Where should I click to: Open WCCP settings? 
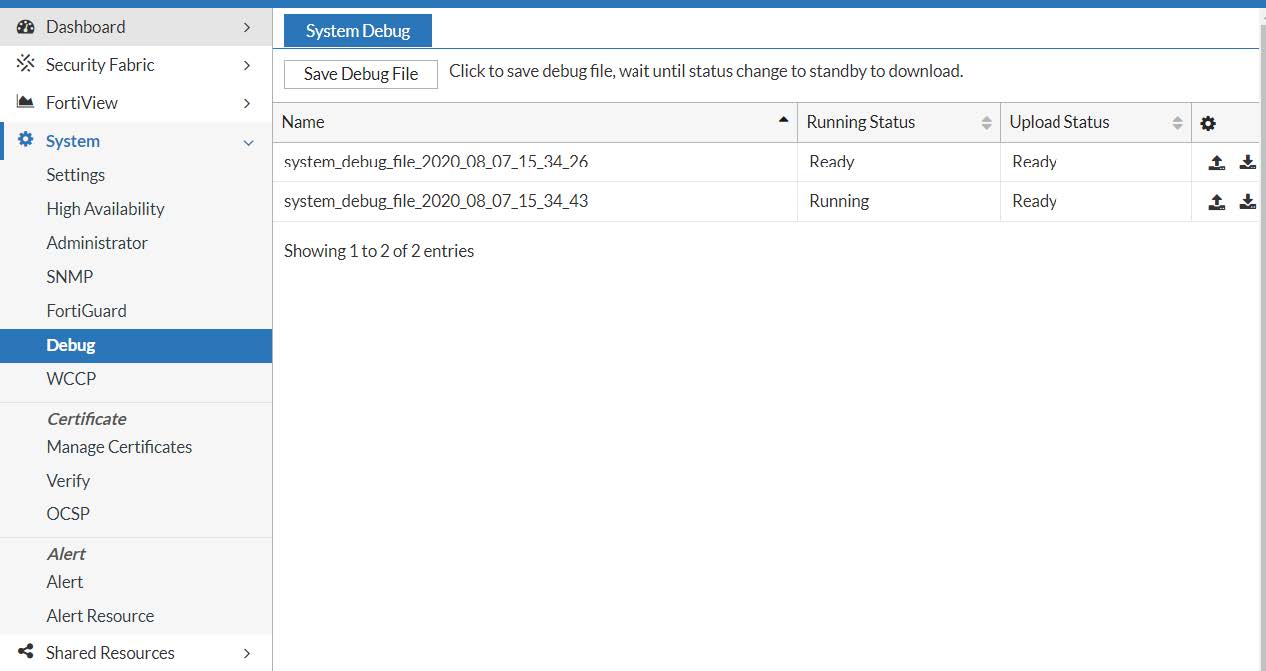[71, 379]
